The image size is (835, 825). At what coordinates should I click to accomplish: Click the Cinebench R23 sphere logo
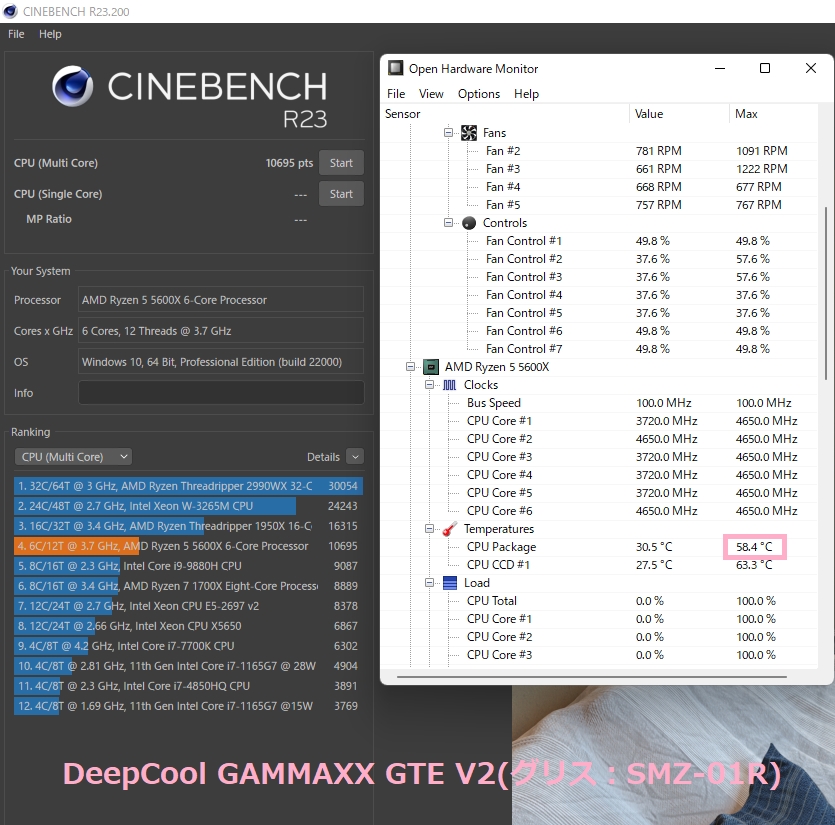pos(73,86)
